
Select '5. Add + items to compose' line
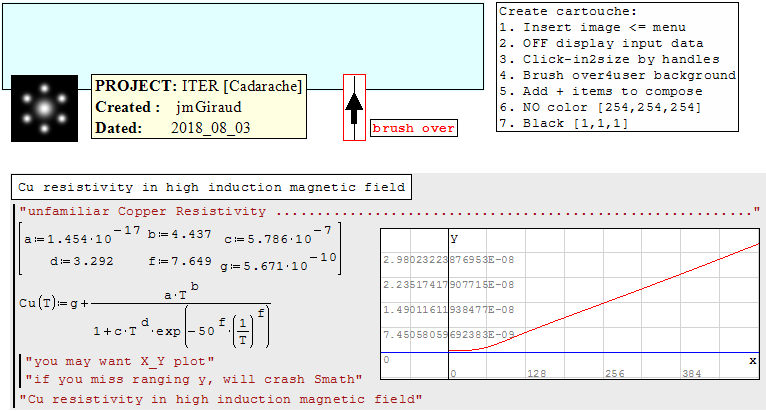(x=601, y=91)
